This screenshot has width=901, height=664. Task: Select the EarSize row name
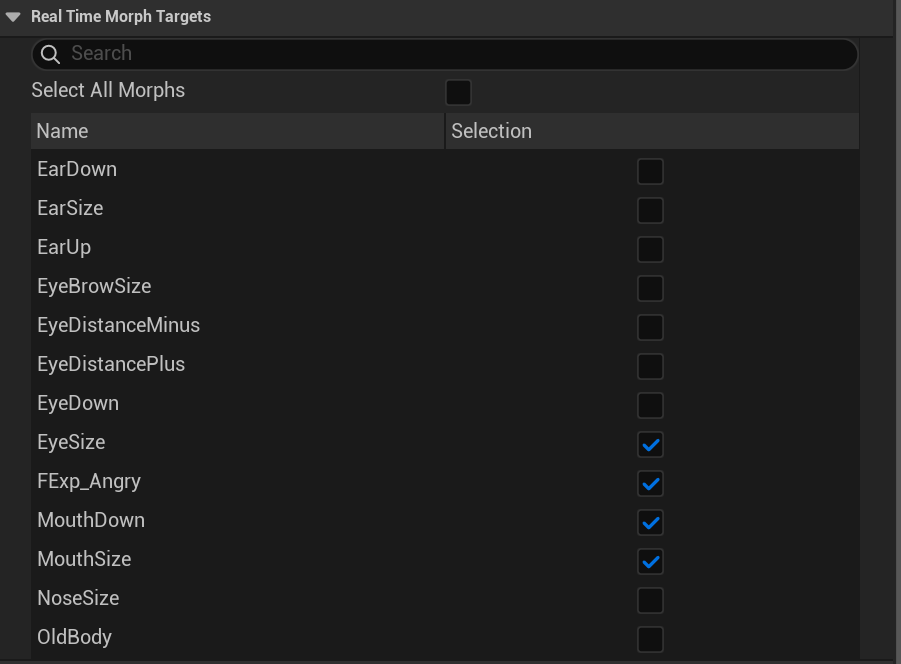point(70,209)
